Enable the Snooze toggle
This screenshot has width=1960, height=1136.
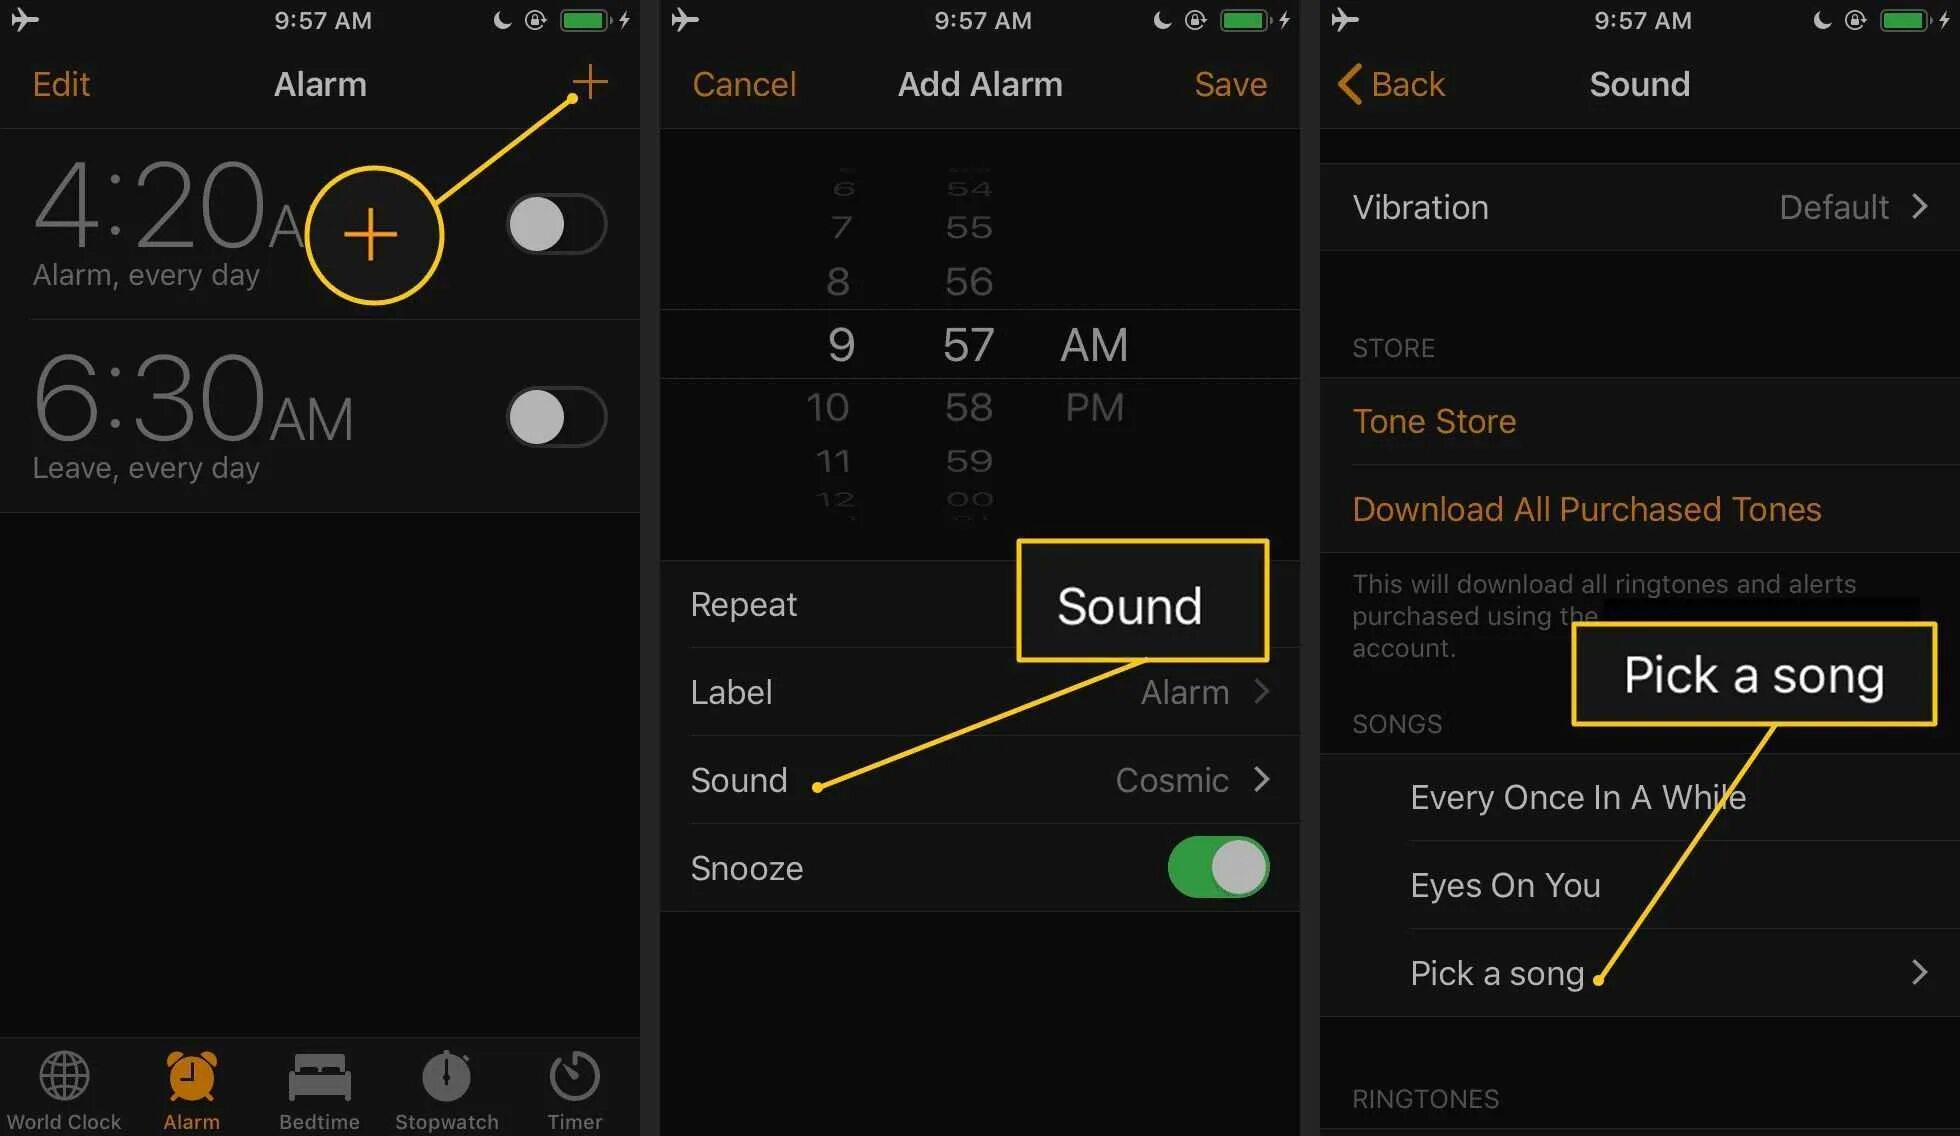(1218, 867)
